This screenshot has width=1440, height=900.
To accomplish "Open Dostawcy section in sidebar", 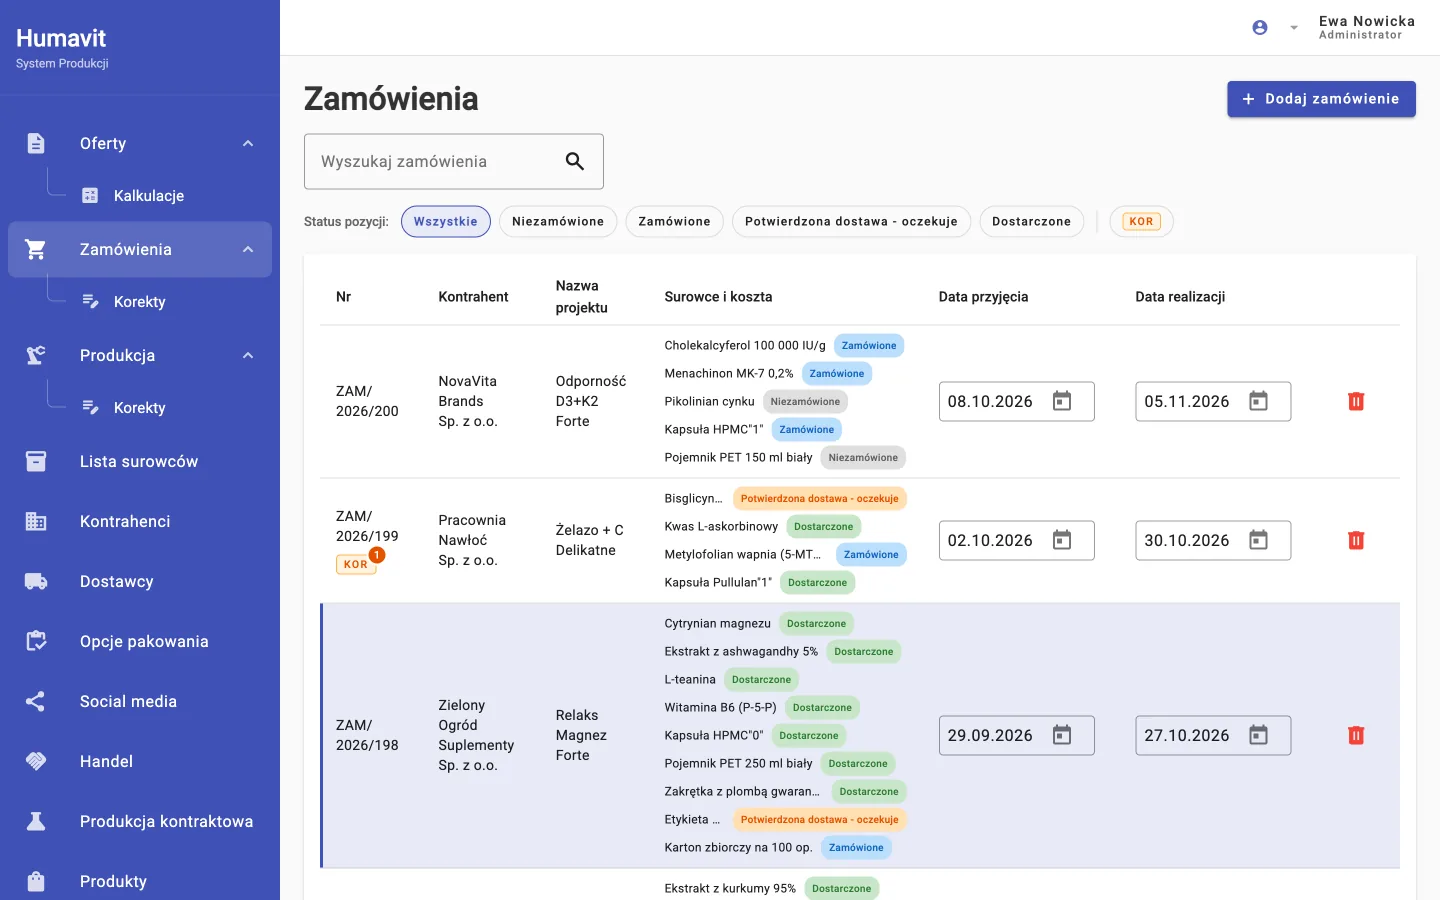I will tap(140, 581).
